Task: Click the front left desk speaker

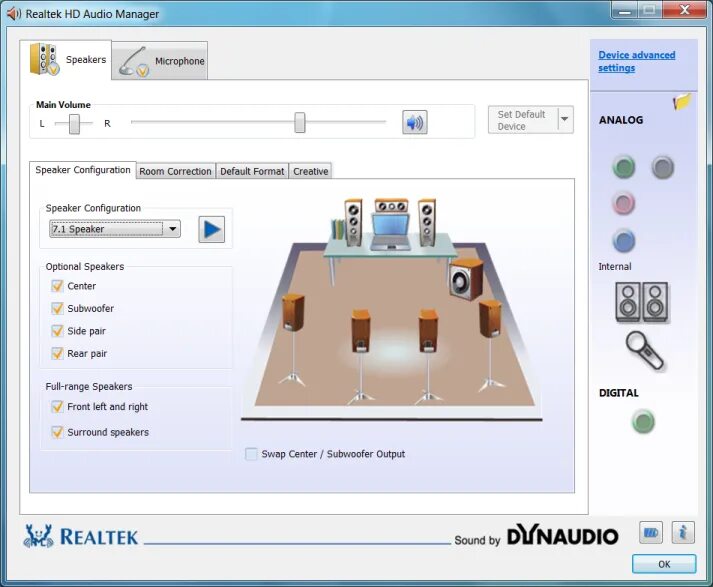Action: click(x=353, y=222)
